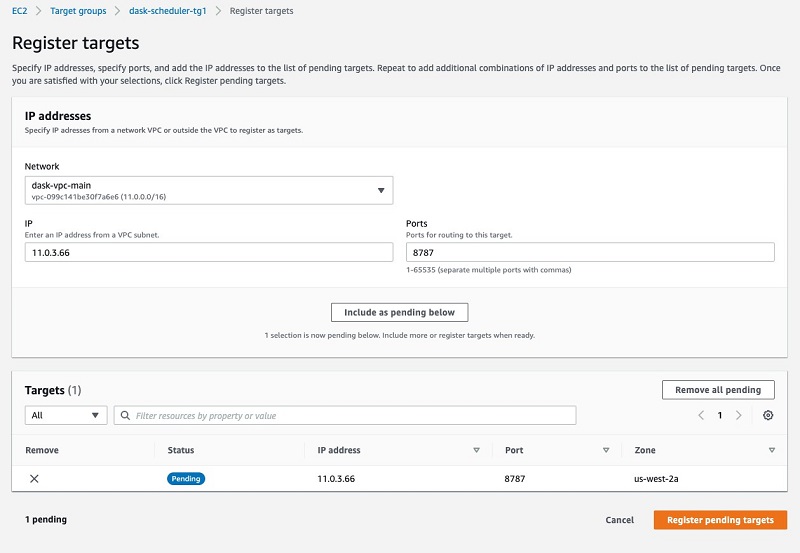Click the IP address column header label

click(339, 450)
